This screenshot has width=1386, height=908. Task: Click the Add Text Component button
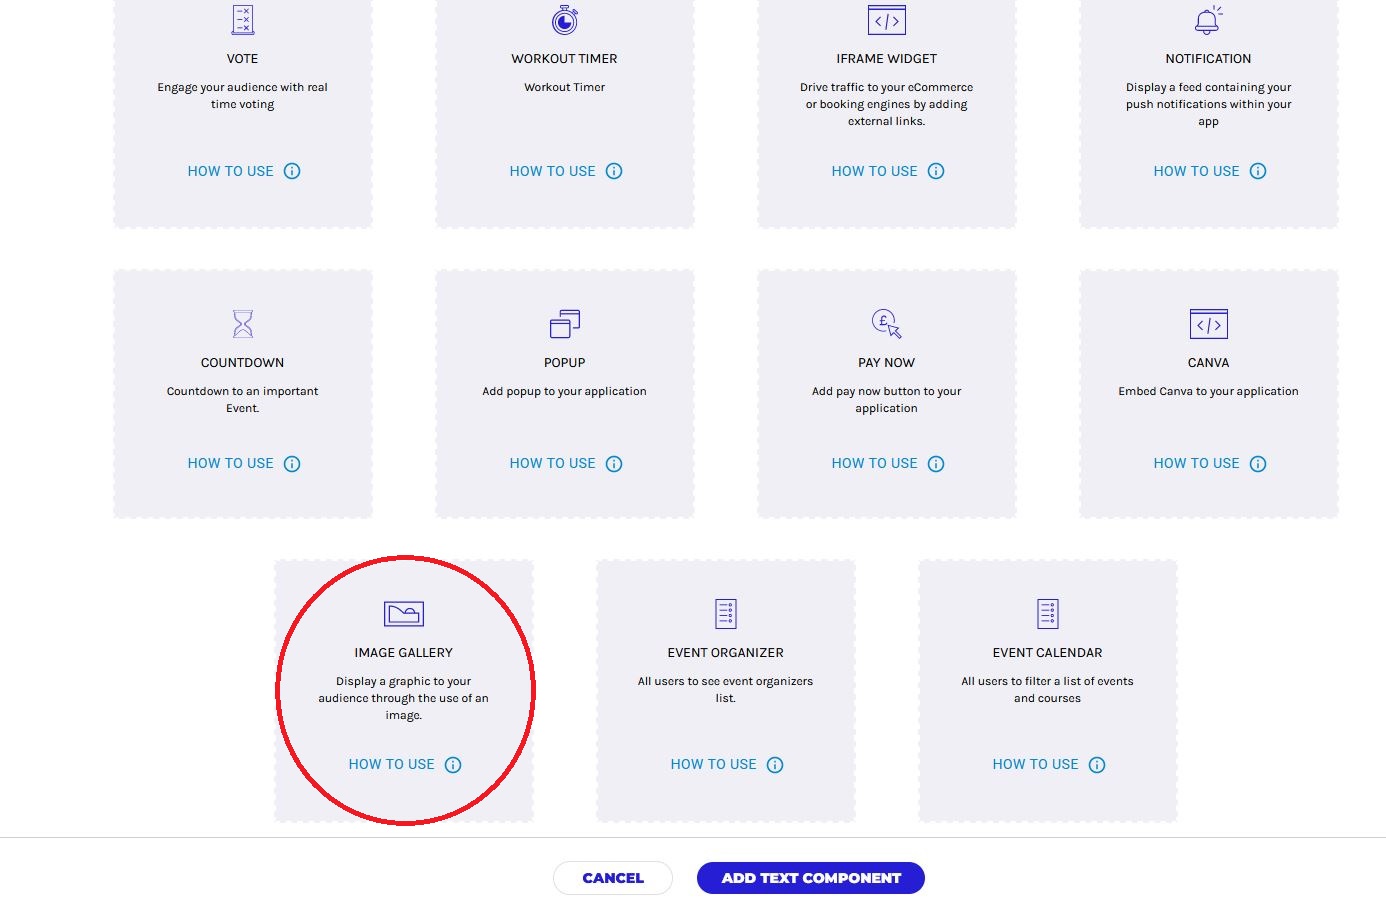coord(810,878)
